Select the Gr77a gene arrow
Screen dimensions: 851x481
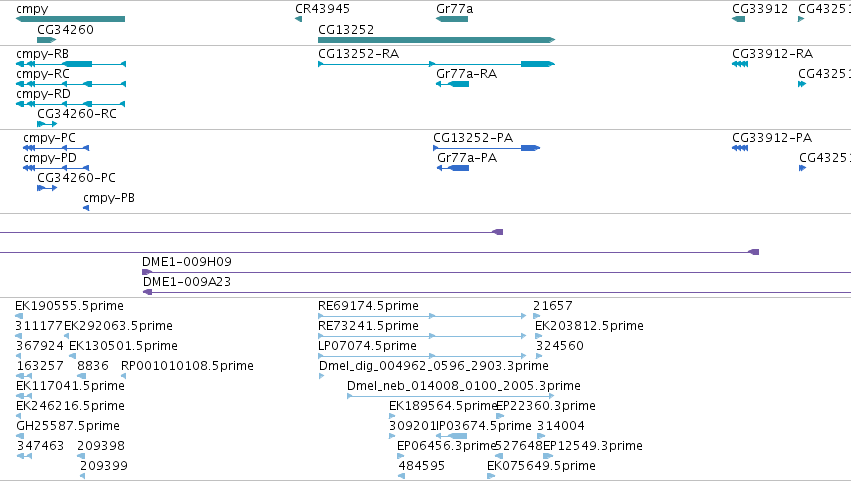pyautogui.click(x=452, y=19)
